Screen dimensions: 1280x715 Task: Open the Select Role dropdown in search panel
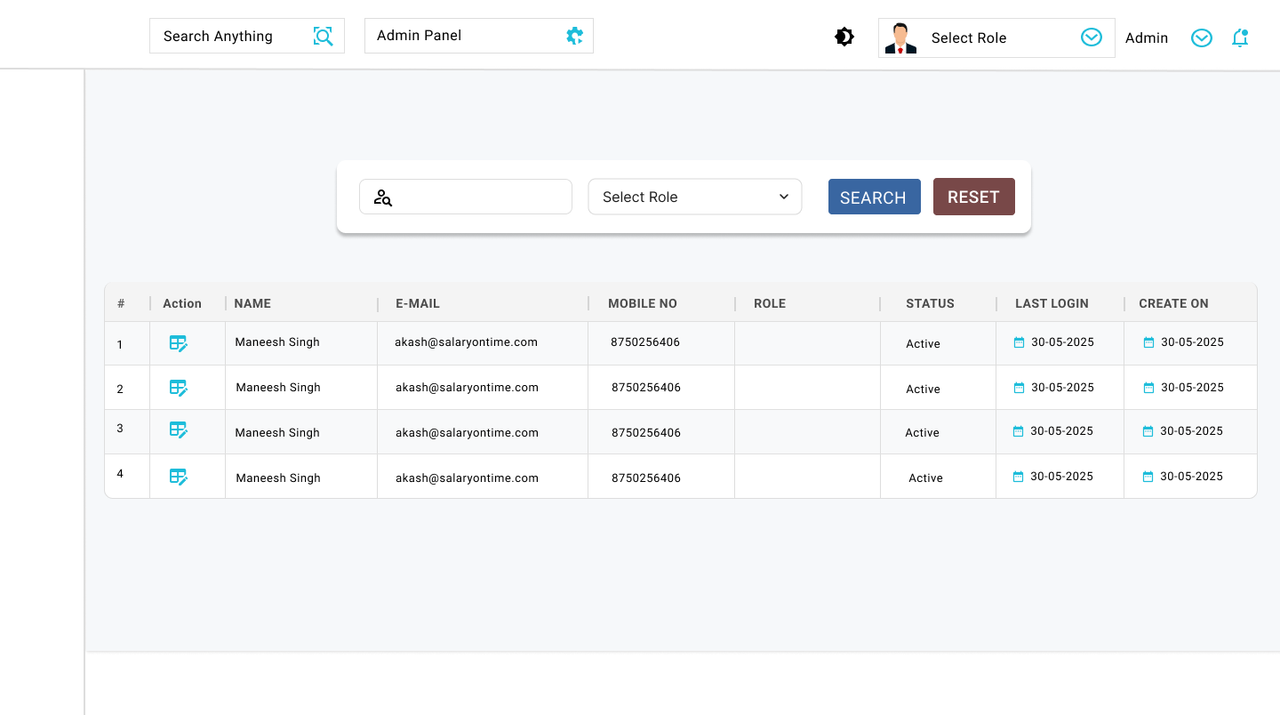(x=694, y=197)
